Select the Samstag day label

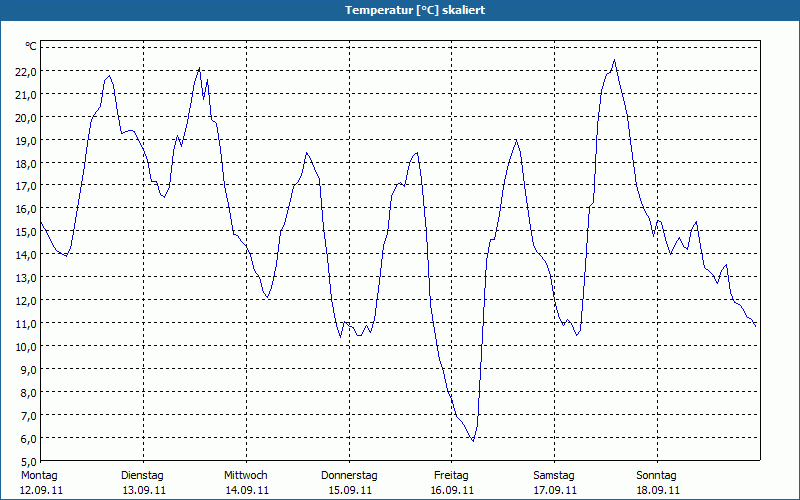coord(554,475)
